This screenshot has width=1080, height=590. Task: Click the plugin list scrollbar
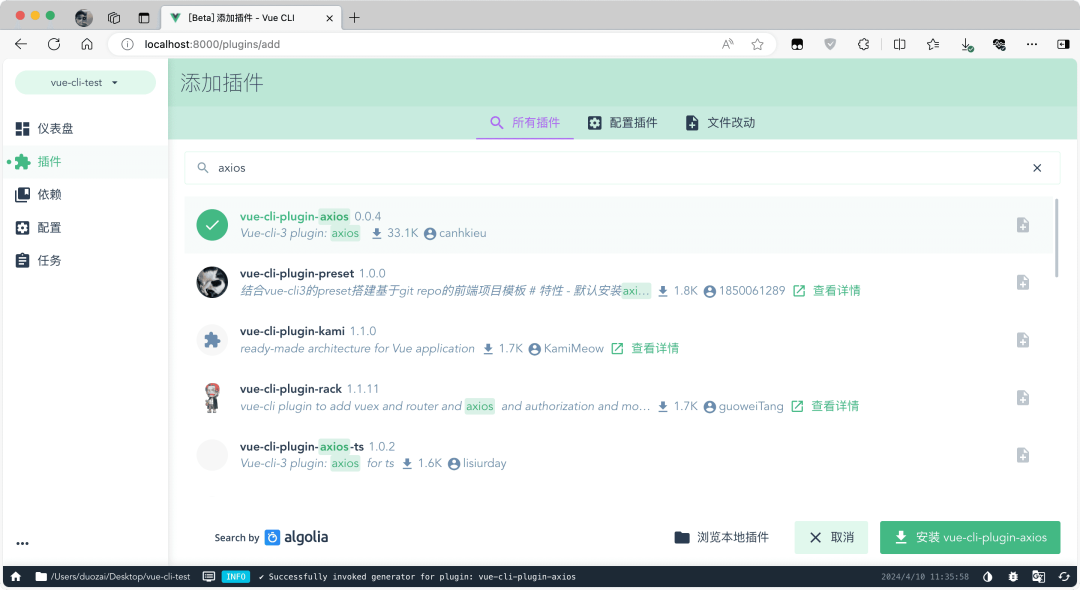tap(1057, 238)
